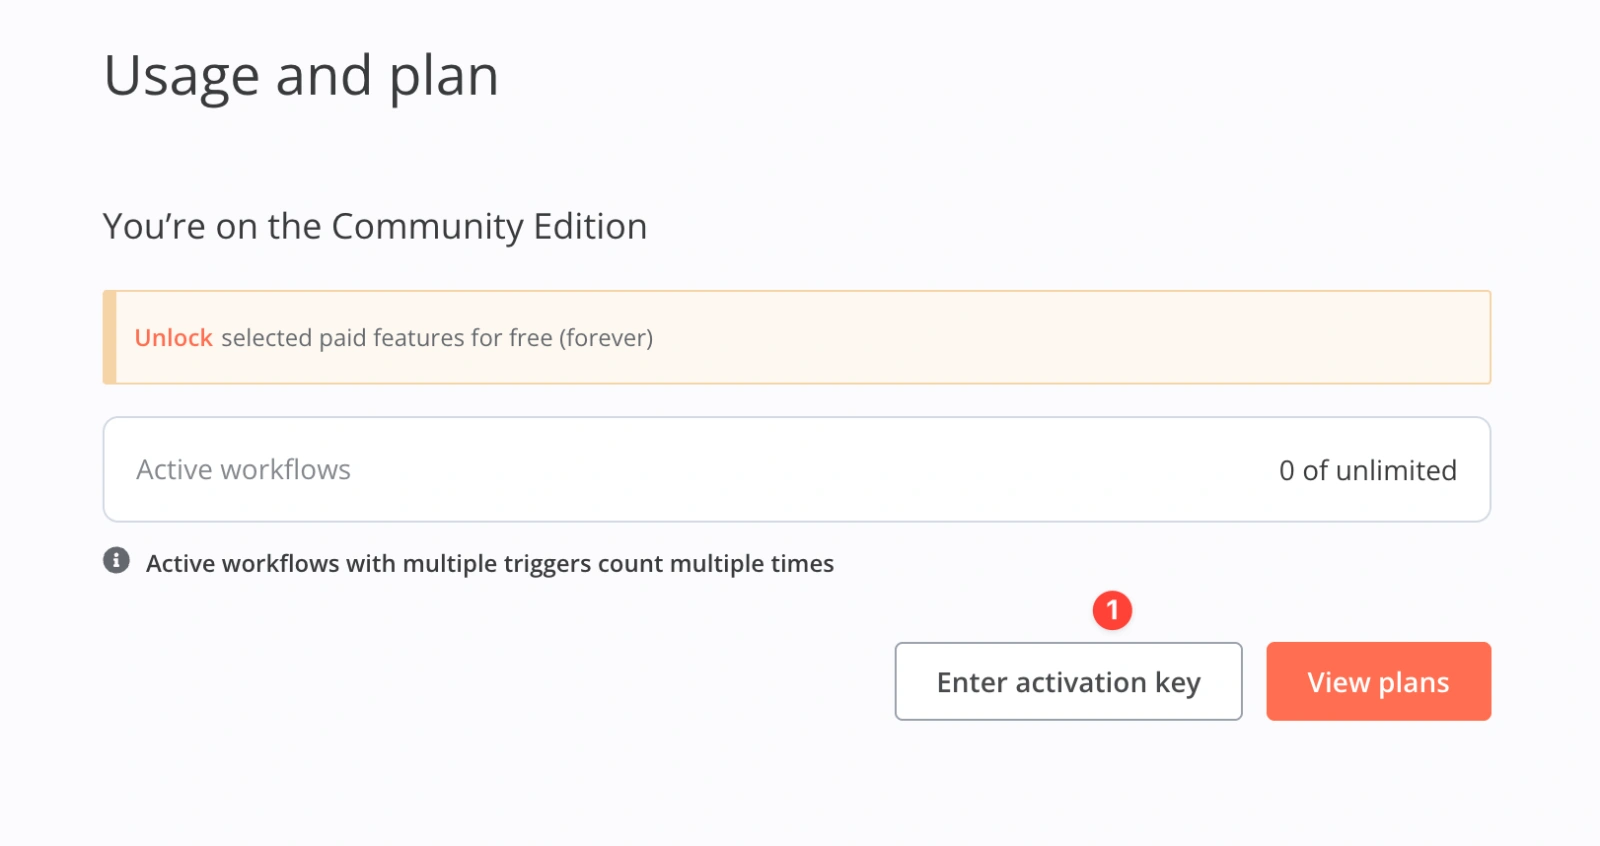Select the Active workflows label
The image size is (1600, 846).
(243, 470)
